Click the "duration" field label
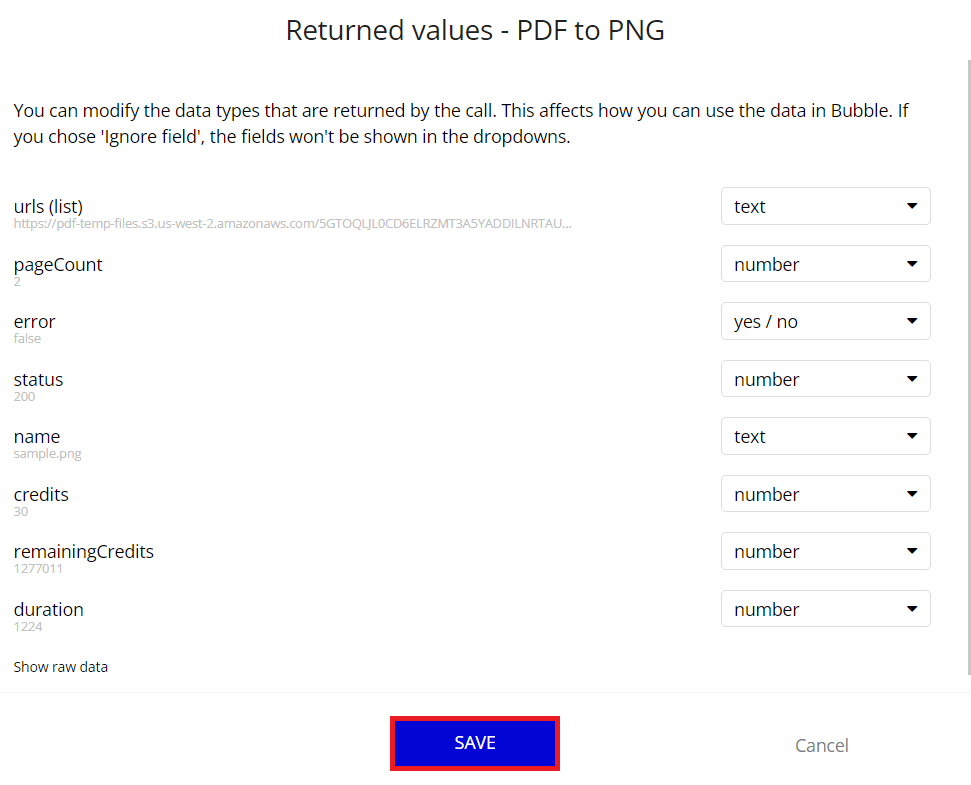 (x=48, y=609)
